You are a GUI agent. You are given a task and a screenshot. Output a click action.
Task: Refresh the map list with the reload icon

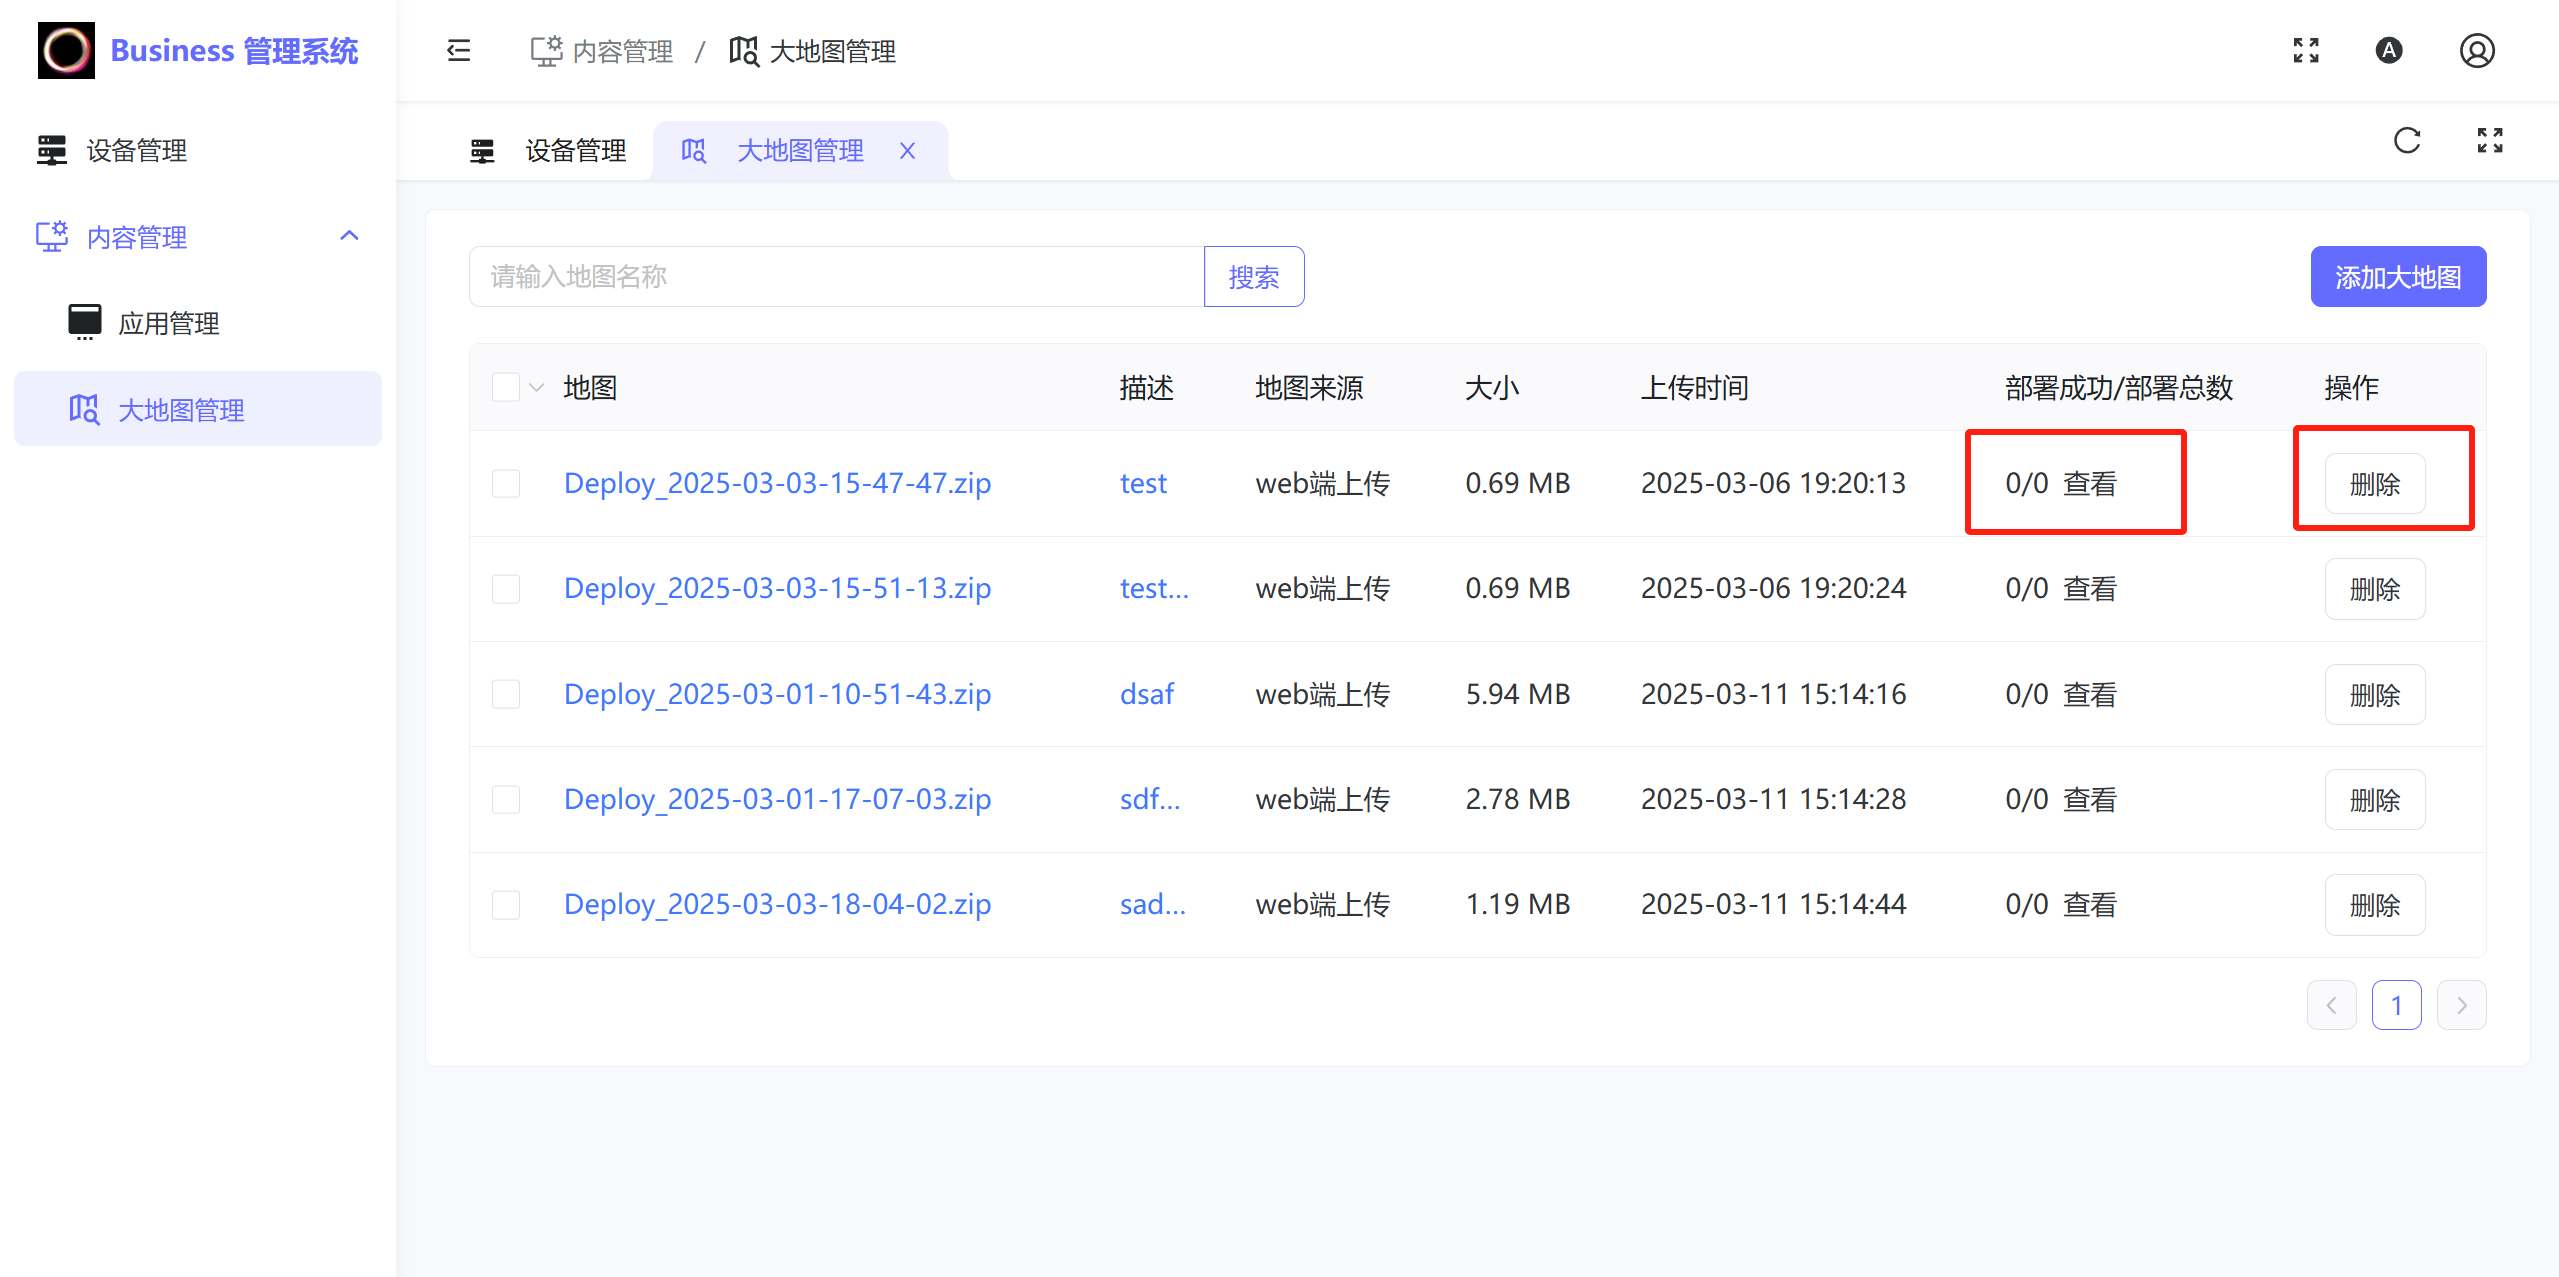[2407, 141]
